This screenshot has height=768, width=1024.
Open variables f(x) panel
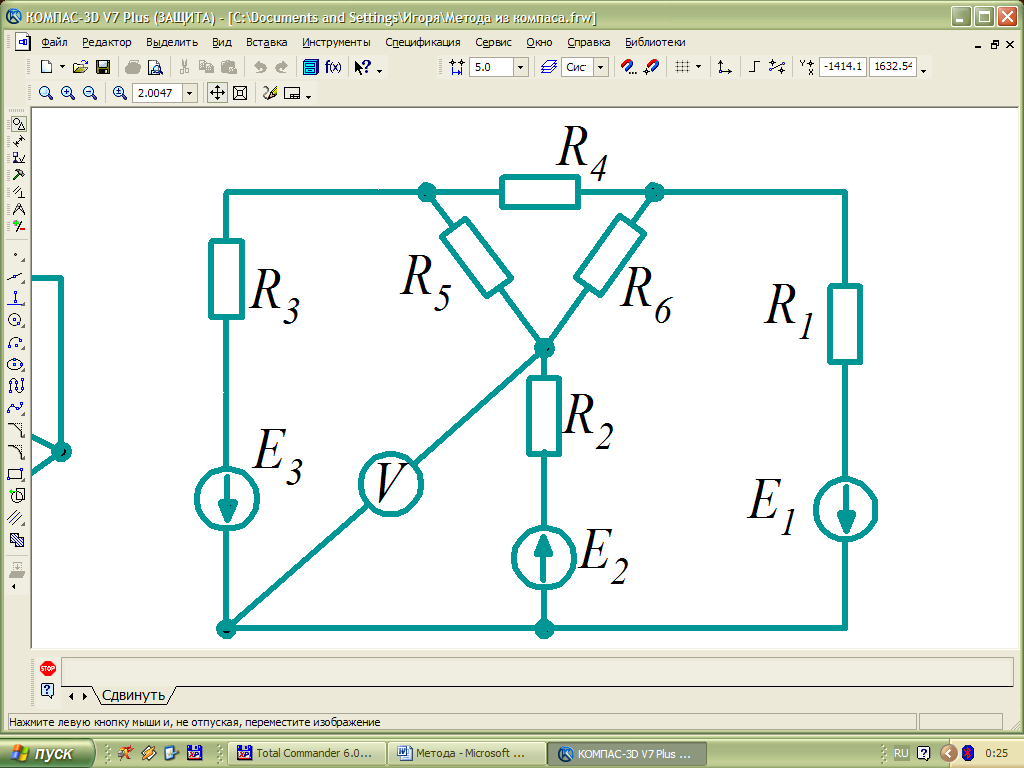(333, 67)
